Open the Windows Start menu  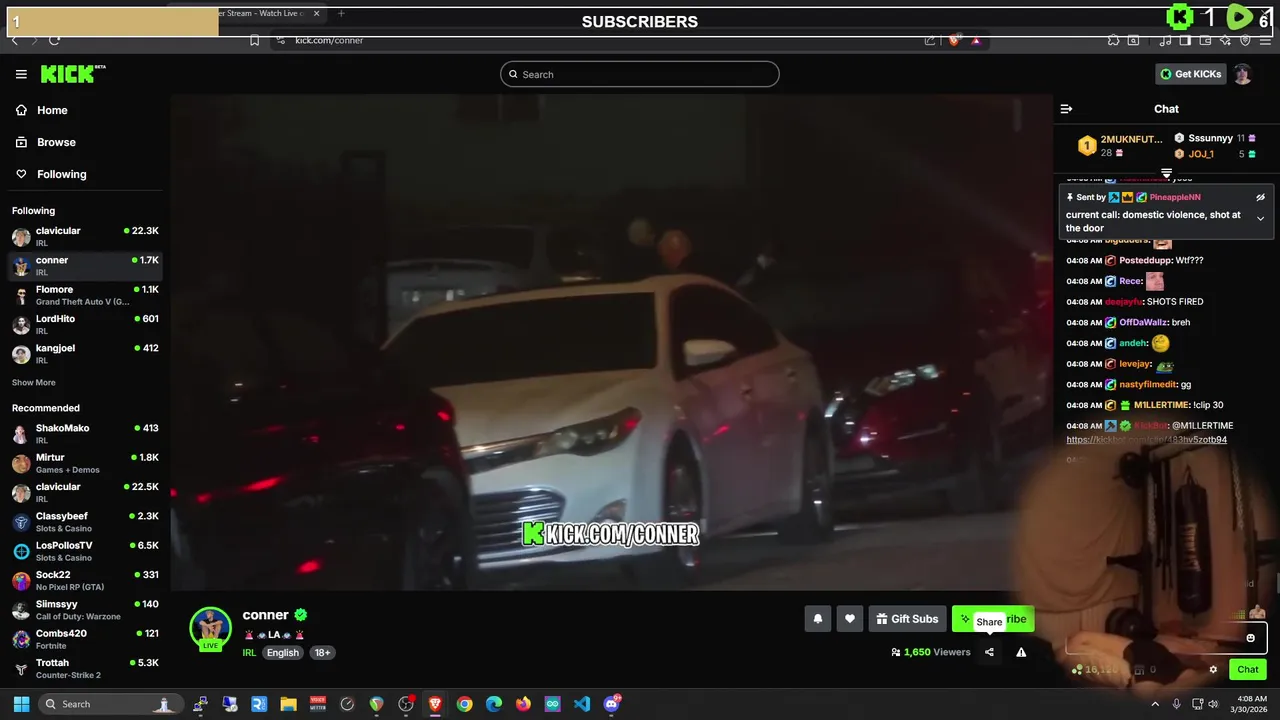click(21, 704)
